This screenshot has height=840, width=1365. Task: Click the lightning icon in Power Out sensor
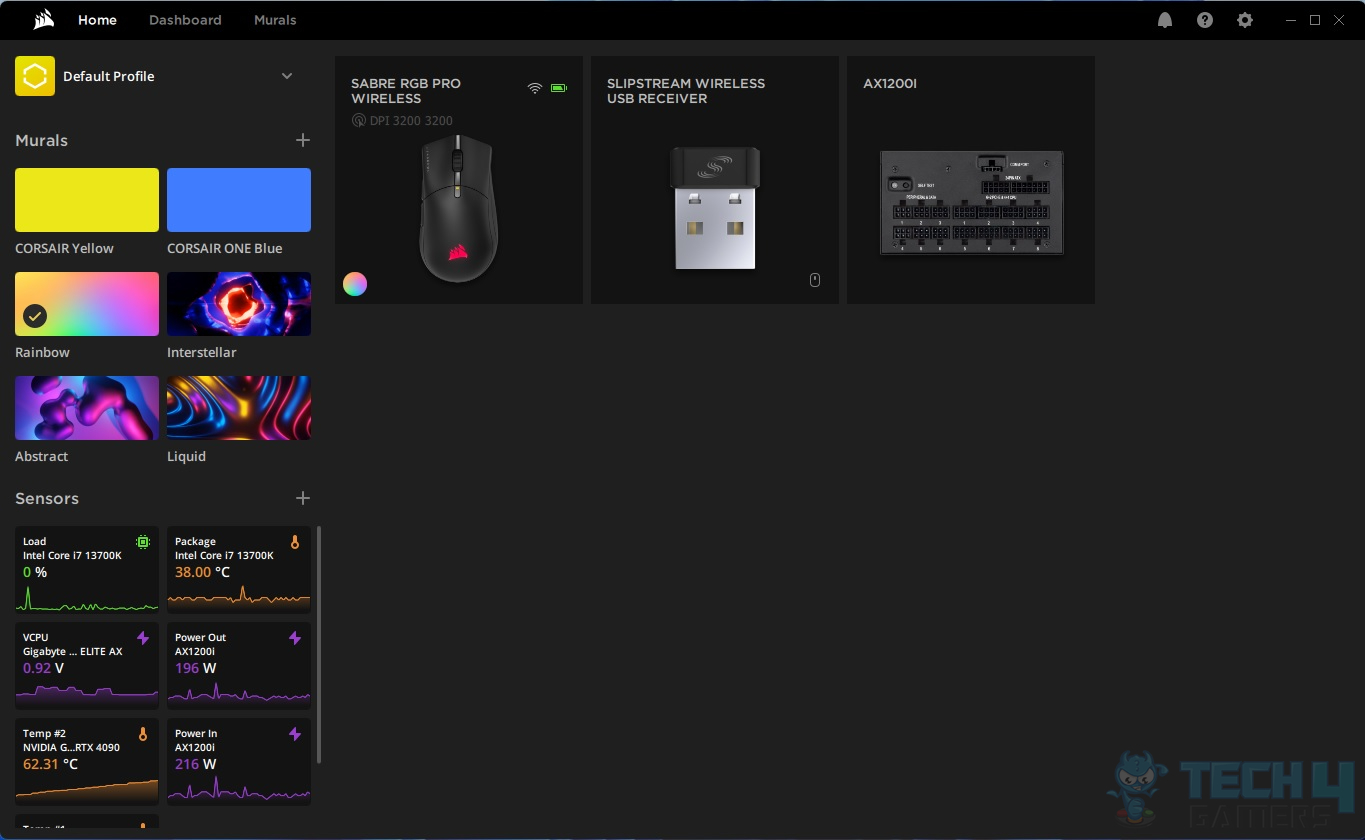295,638
